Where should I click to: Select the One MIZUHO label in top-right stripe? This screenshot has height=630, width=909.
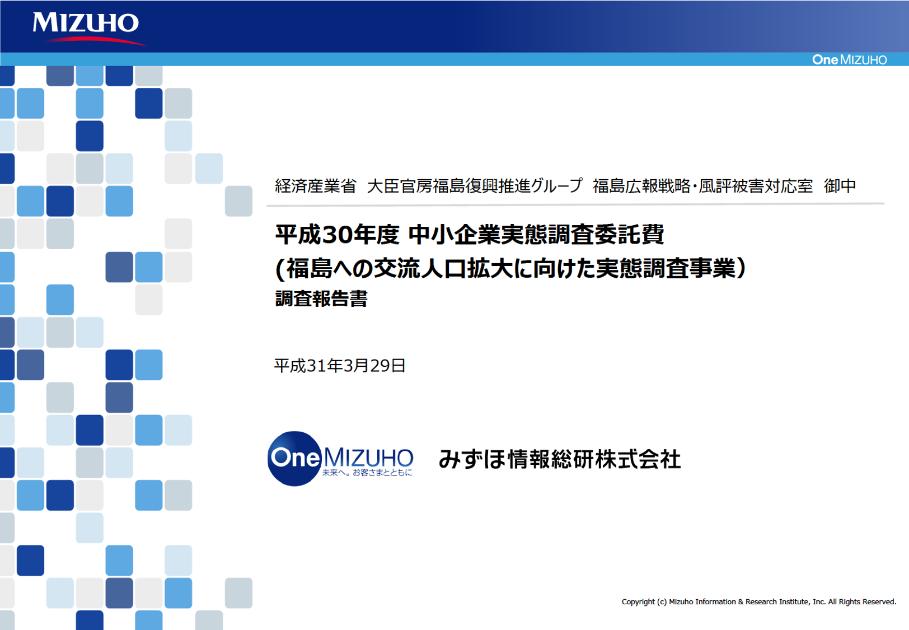point(849,60)
